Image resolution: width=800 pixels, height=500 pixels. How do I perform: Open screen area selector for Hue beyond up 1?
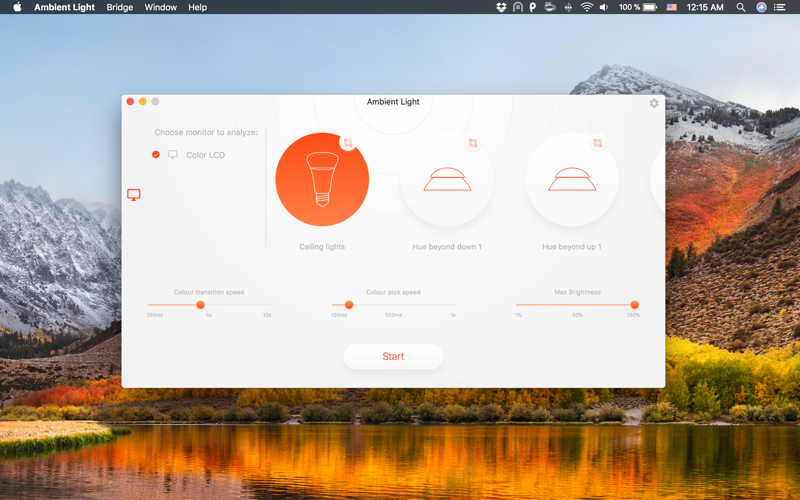[598, 143]
